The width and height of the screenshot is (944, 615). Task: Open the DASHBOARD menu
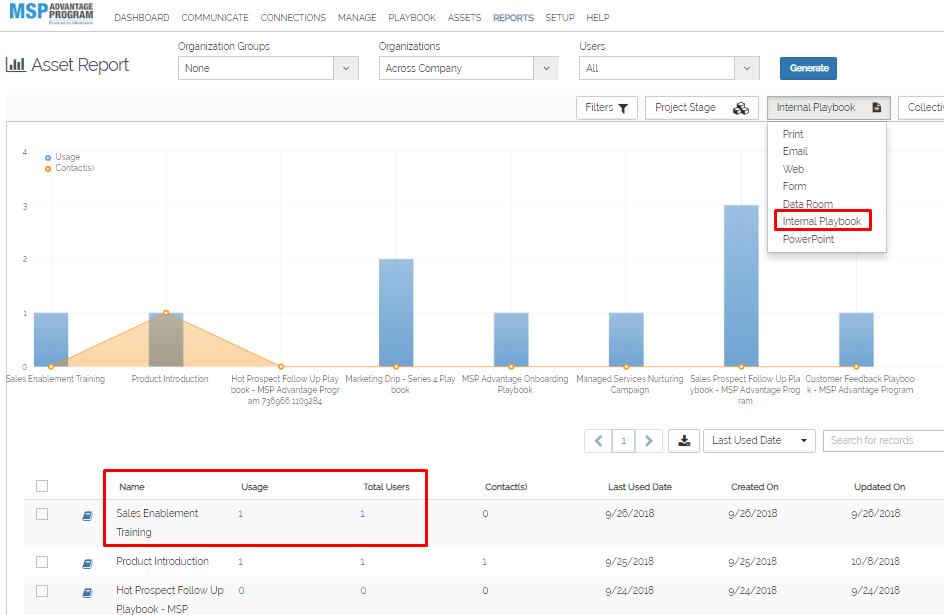tap(141, 17)
